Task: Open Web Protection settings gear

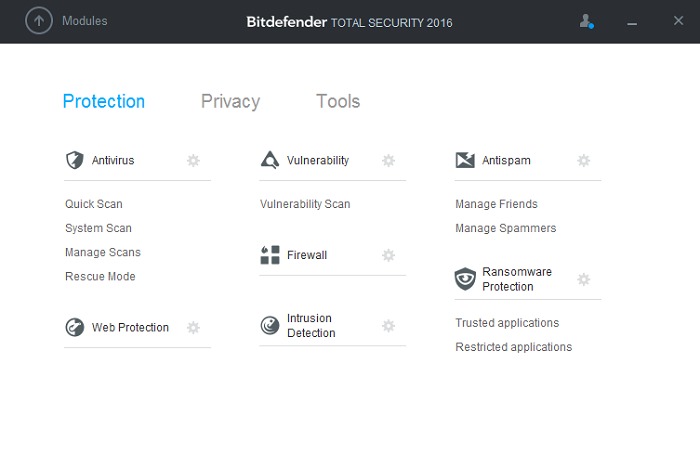Action: click(193, 327)
